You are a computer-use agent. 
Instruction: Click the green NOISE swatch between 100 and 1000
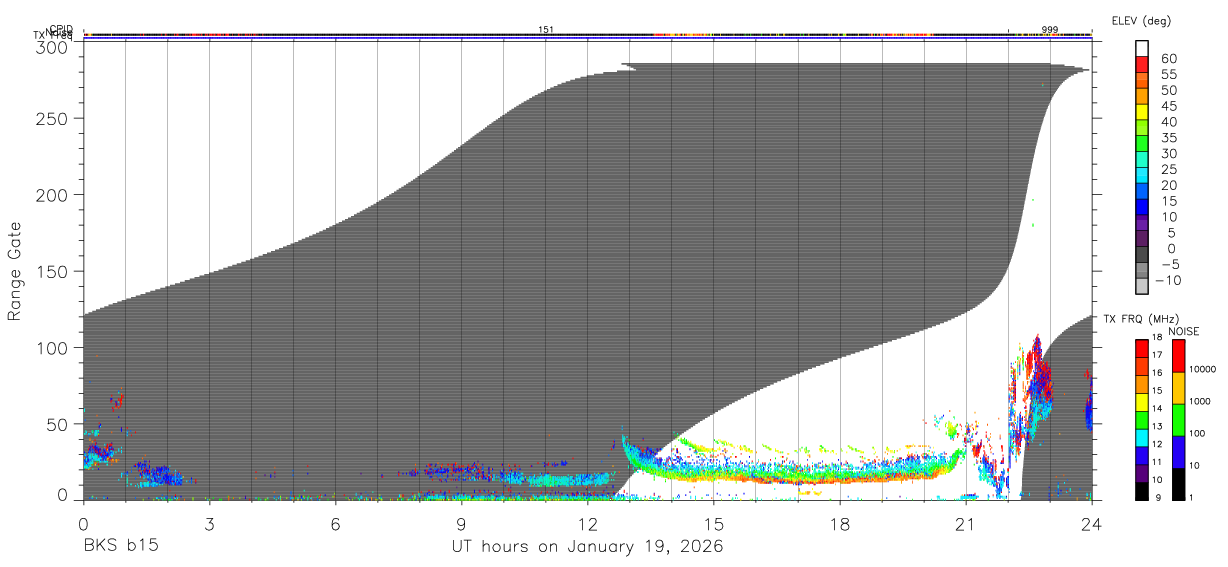(x=1178, y=420)
